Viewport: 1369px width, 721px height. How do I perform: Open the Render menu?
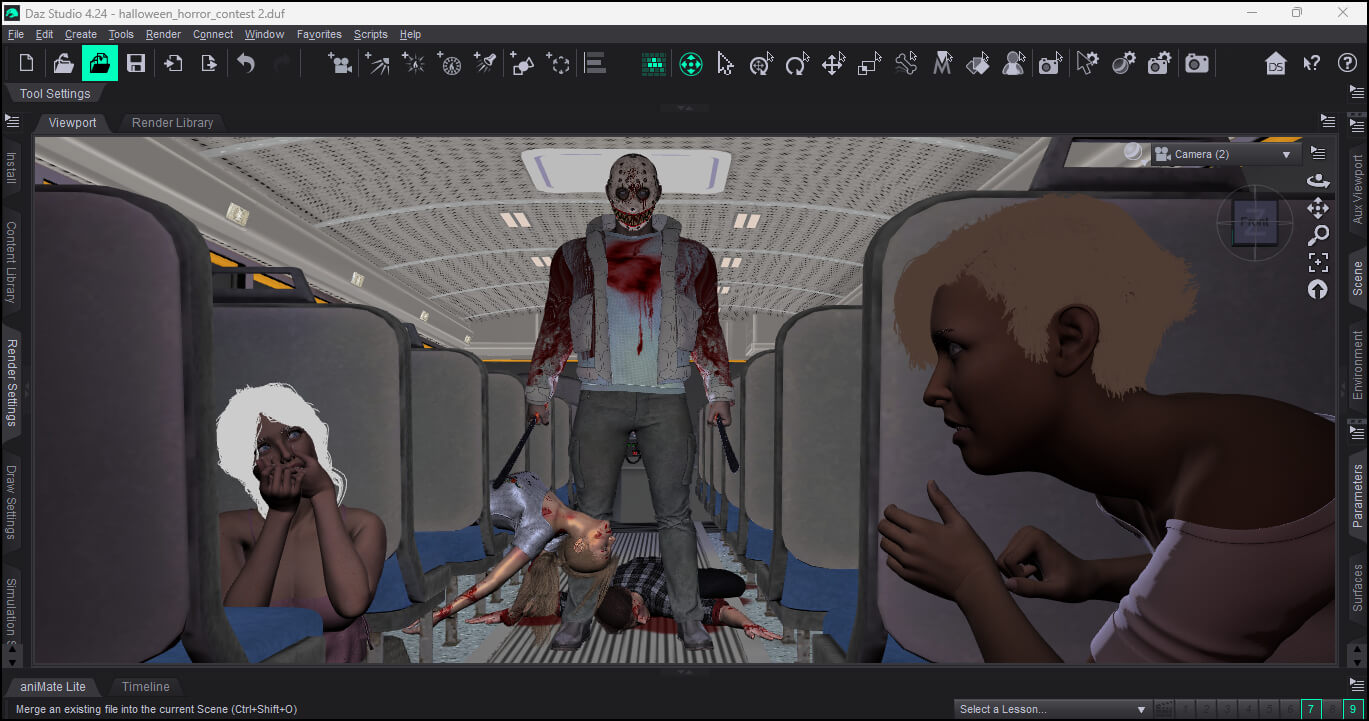coord(164,34)
